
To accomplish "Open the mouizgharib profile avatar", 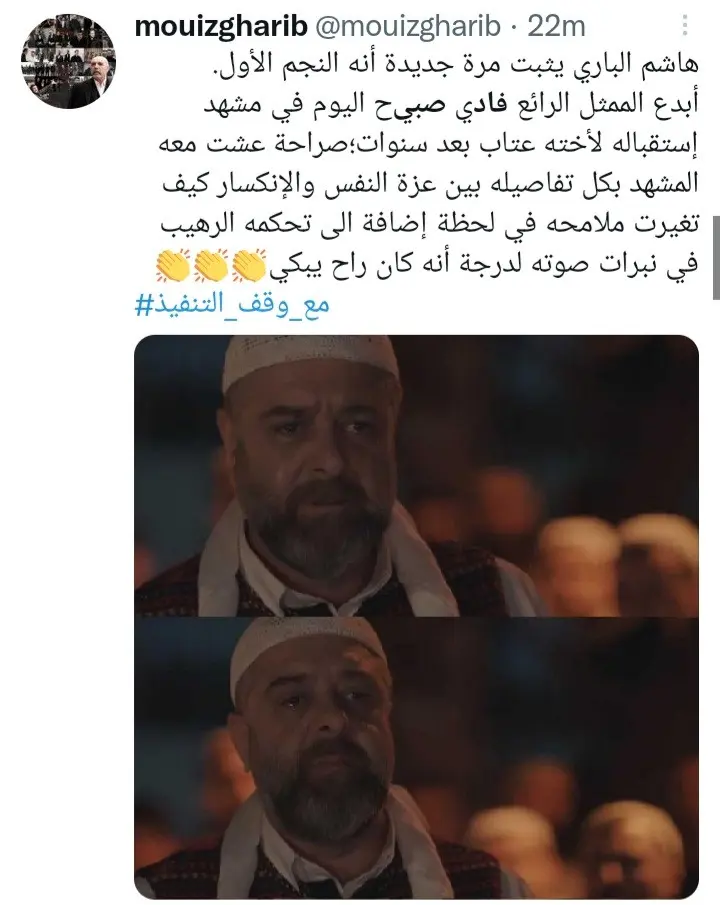I will click(68, 61).
